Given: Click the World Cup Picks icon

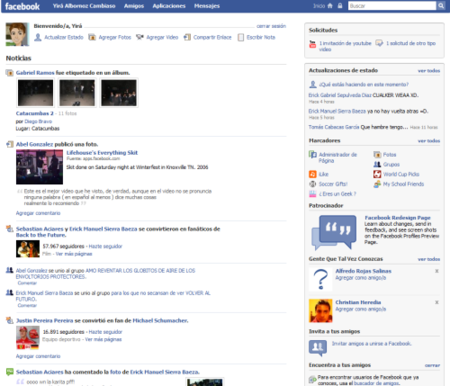Looking at the screenshot, I should click(377, 174).
